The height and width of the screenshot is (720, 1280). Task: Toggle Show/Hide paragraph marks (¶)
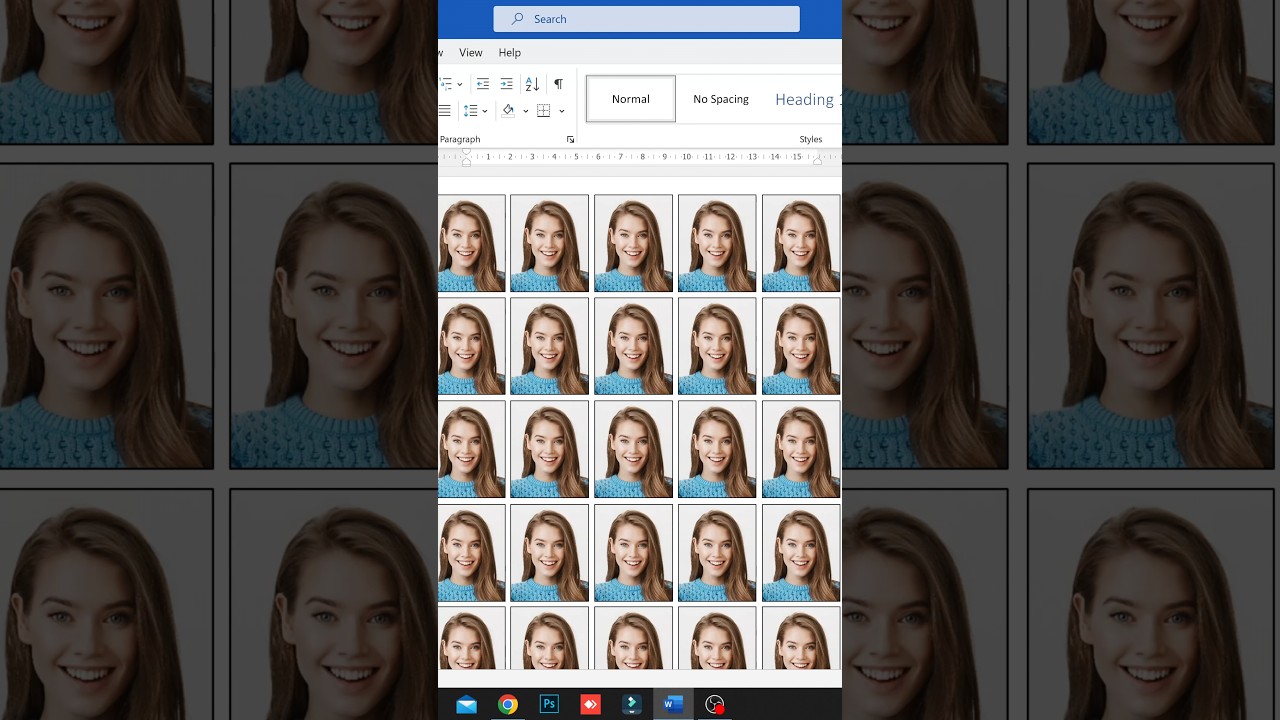(558, 84)
